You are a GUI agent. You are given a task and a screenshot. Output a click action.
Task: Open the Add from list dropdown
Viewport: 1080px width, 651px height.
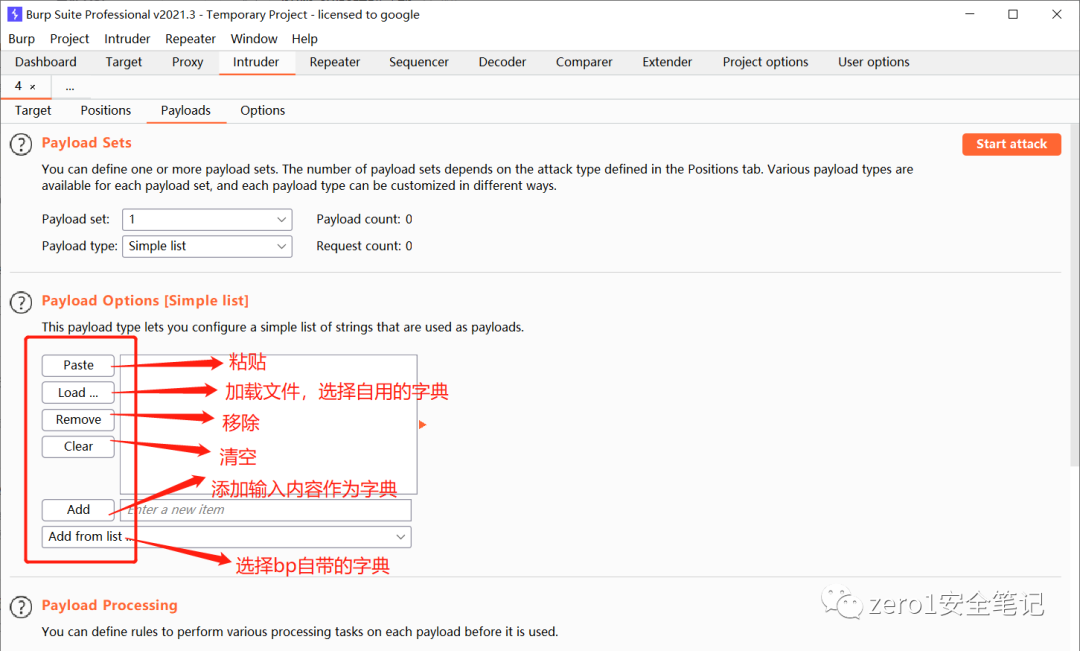[227, 537]
